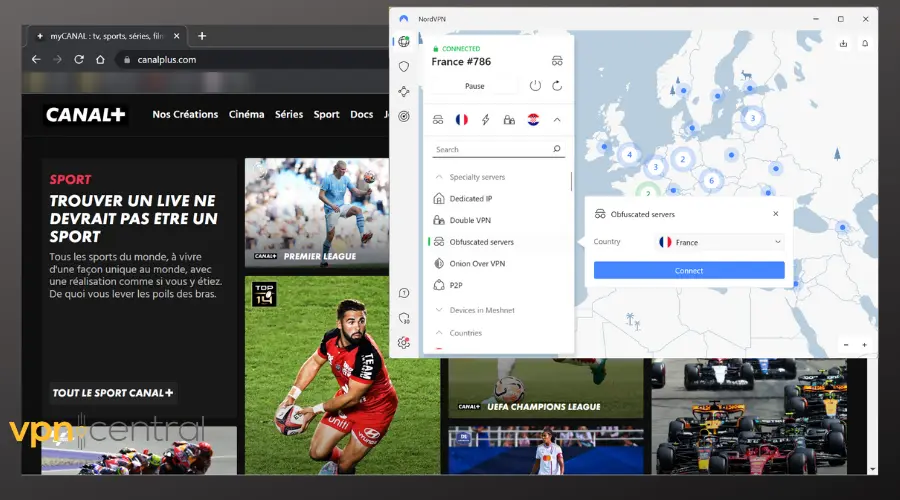The height and width of the screenshot is (500, 900).
Task: Open Nos Créations menu on Canal+
Action: click(x=185, y=114)
